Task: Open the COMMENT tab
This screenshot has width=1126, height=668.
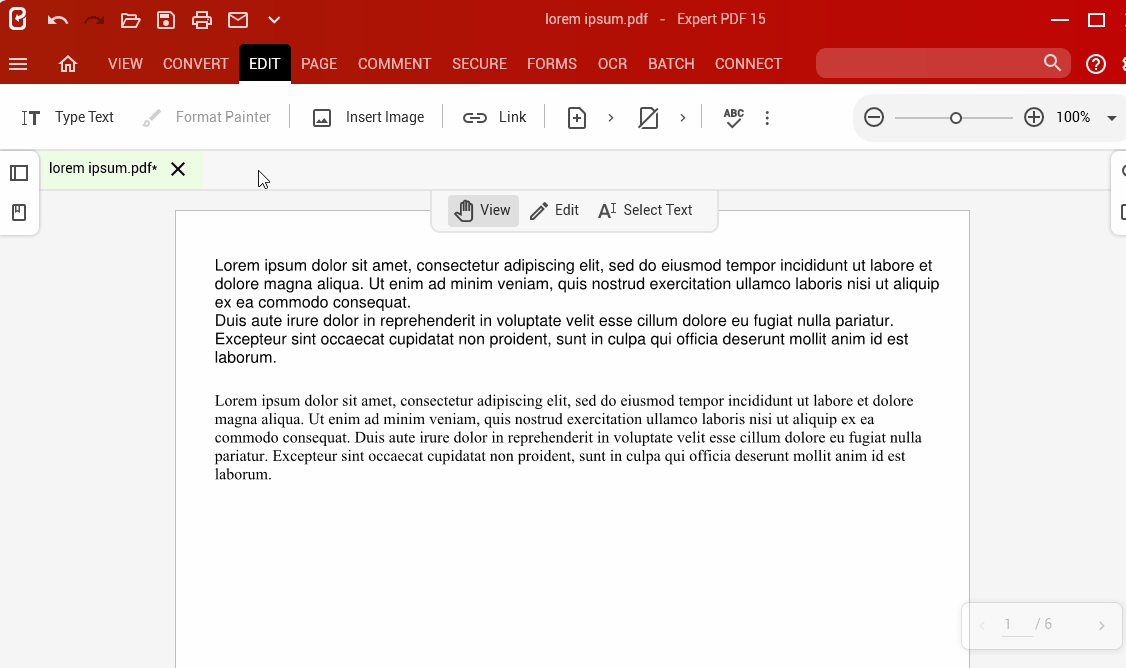Action: click(394, 64)
